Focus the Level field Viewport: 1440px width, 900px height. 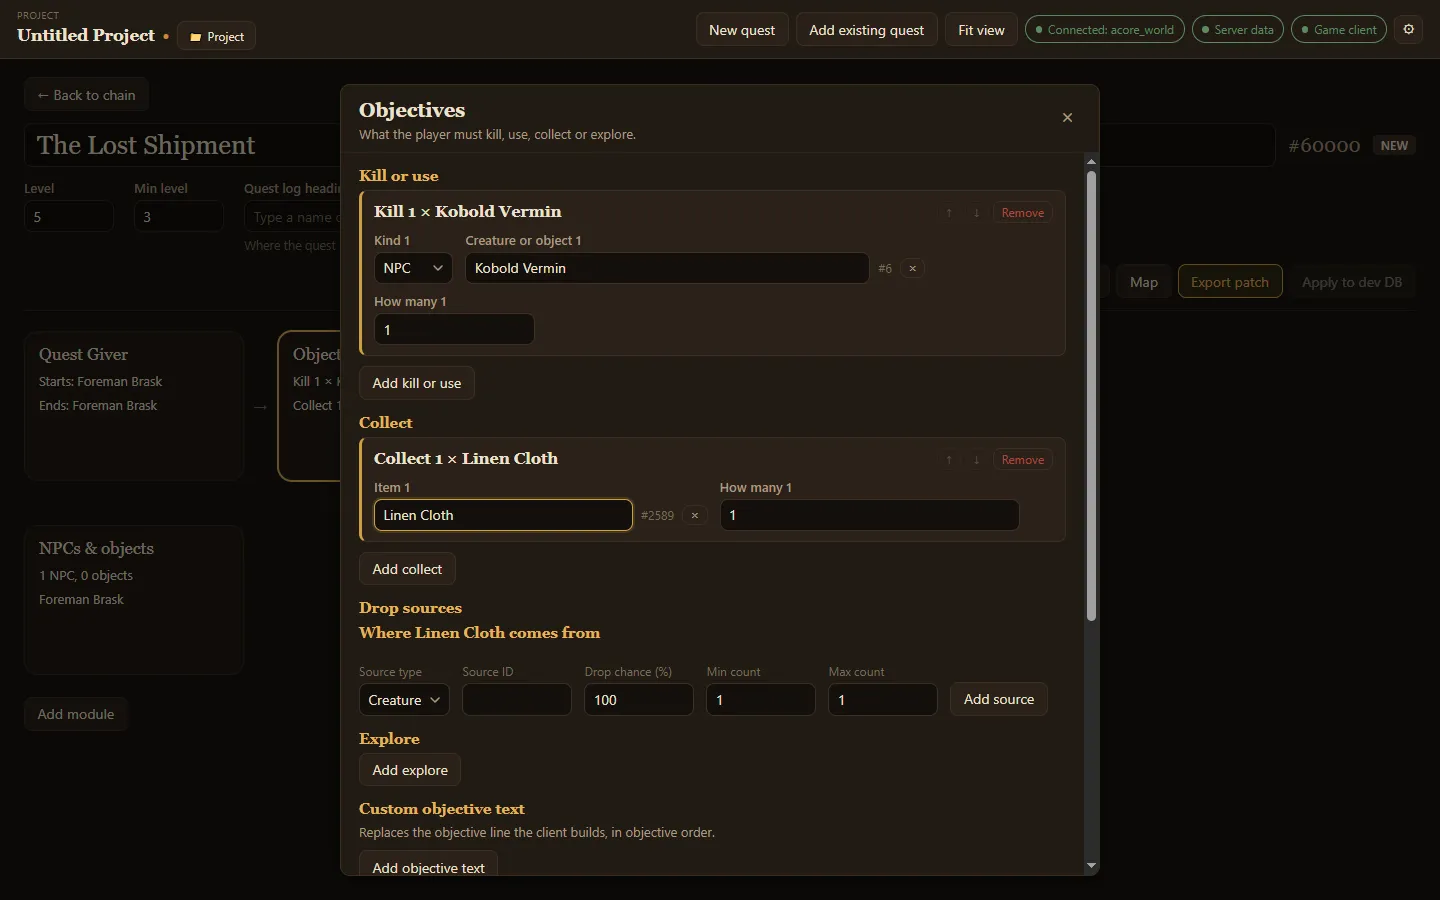tap(69, 217)
